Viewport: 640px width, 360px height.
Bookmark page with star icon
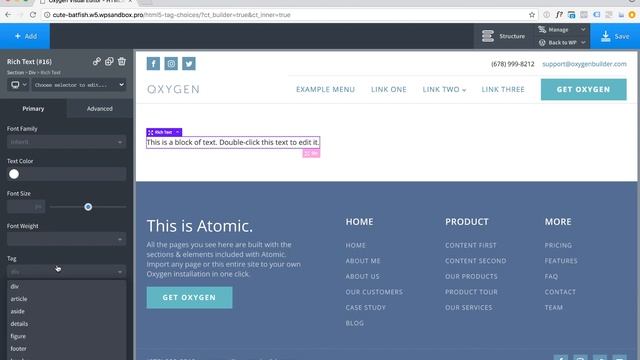(x=531, y=15)
